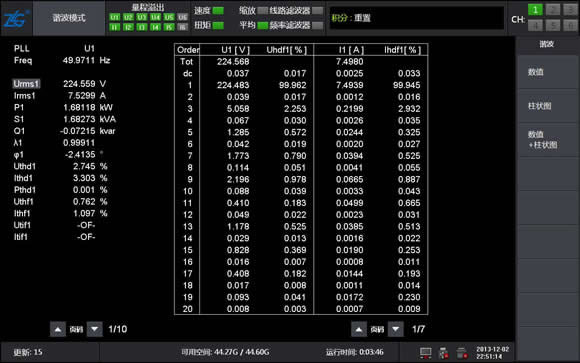Toggle the 平均 averaging indicator
Screen dimensions: 580x363
pyautogui.click(x=263, y=26)
